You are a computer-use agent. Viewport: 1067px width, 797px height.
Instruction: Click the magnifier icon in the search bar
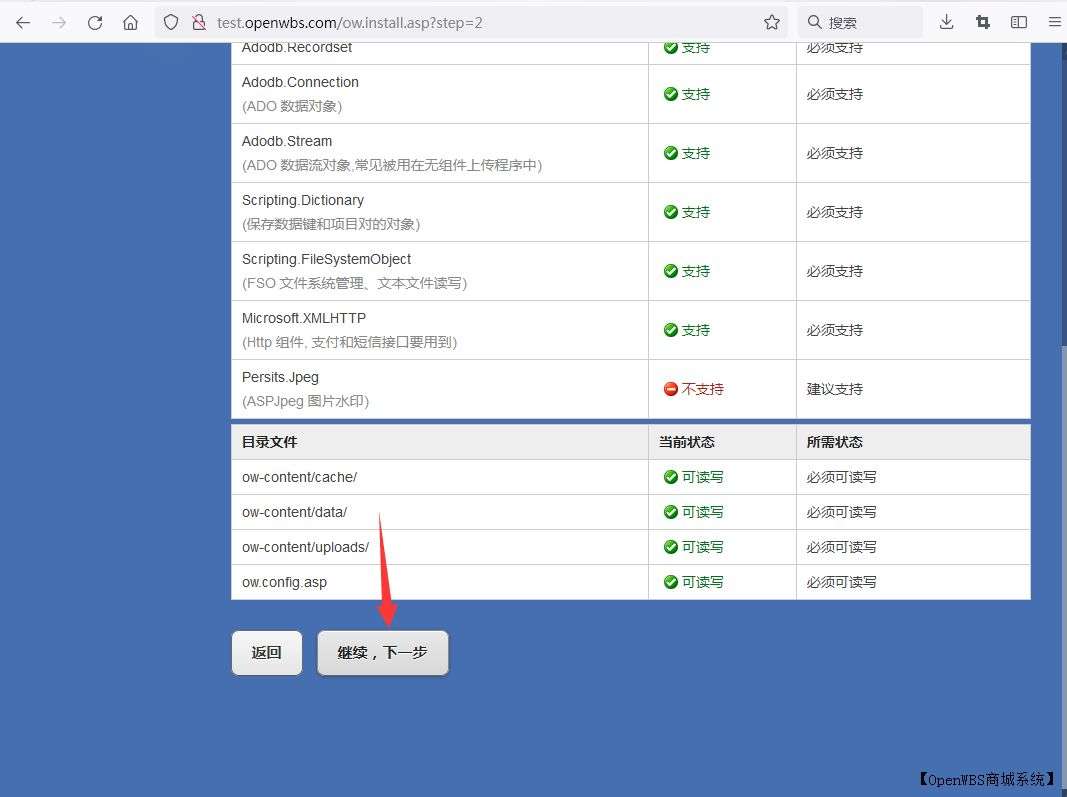coord(816,21)
